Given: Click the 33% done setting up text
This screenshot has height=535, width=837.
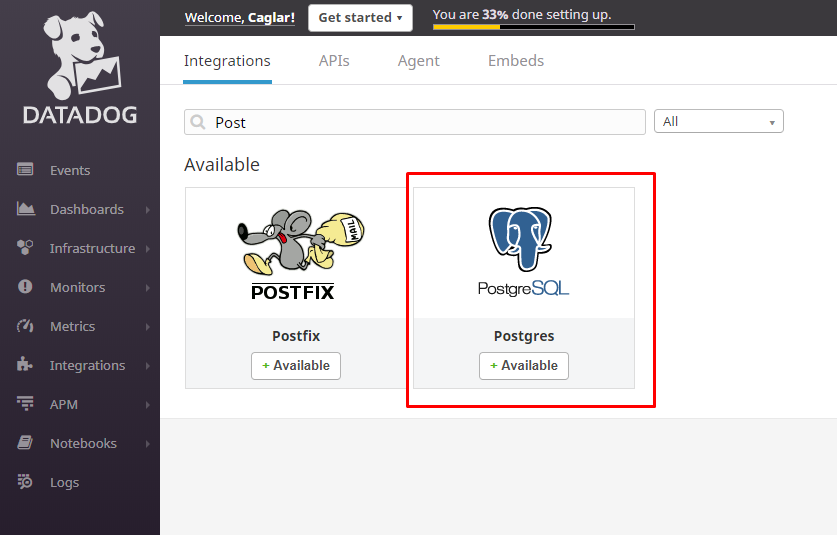Looking at the screenshot, I should click(x=522, y=14).
